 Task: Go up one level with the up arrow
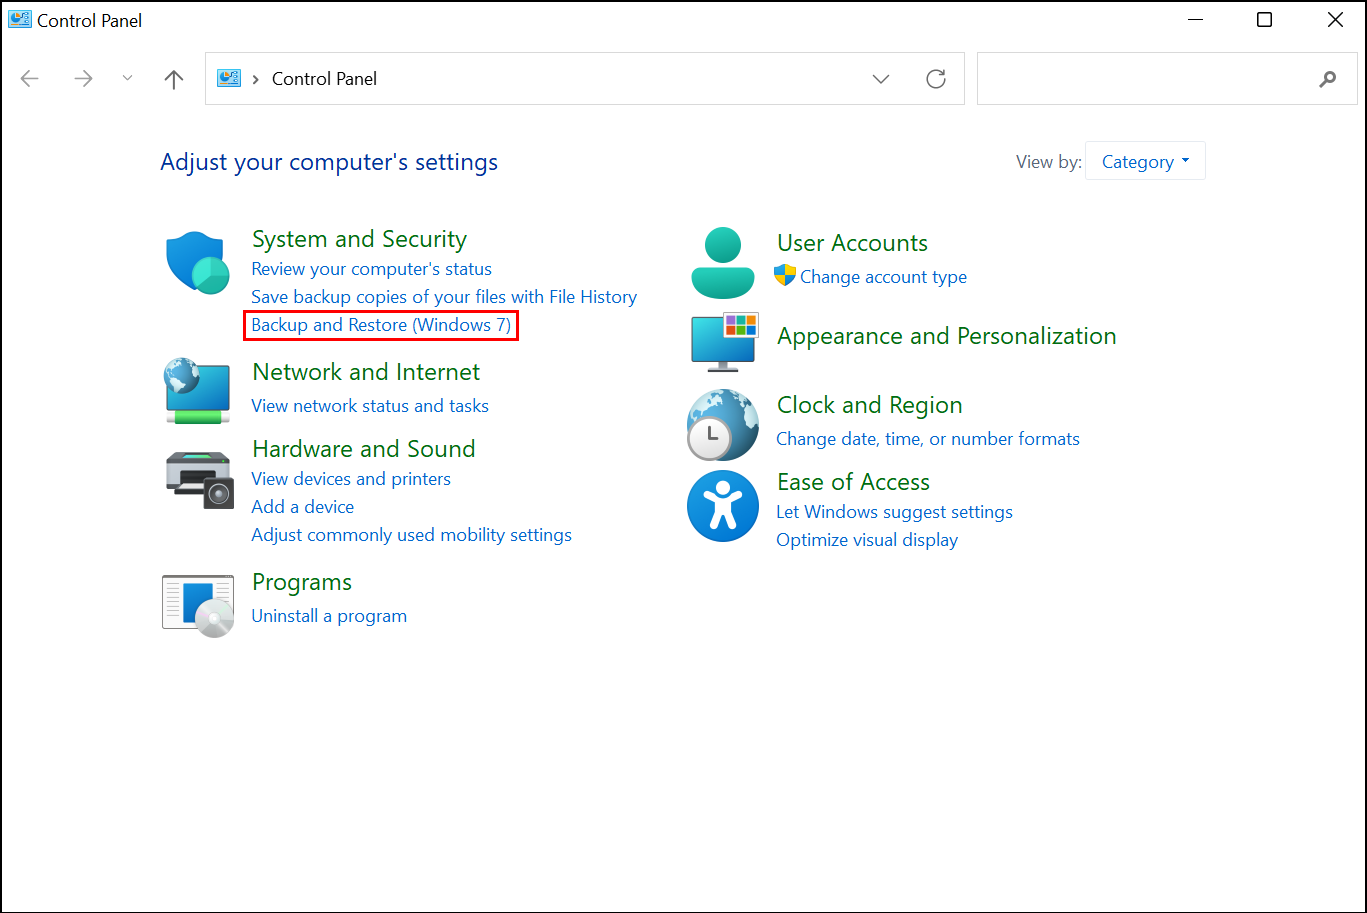click(174, 79)
